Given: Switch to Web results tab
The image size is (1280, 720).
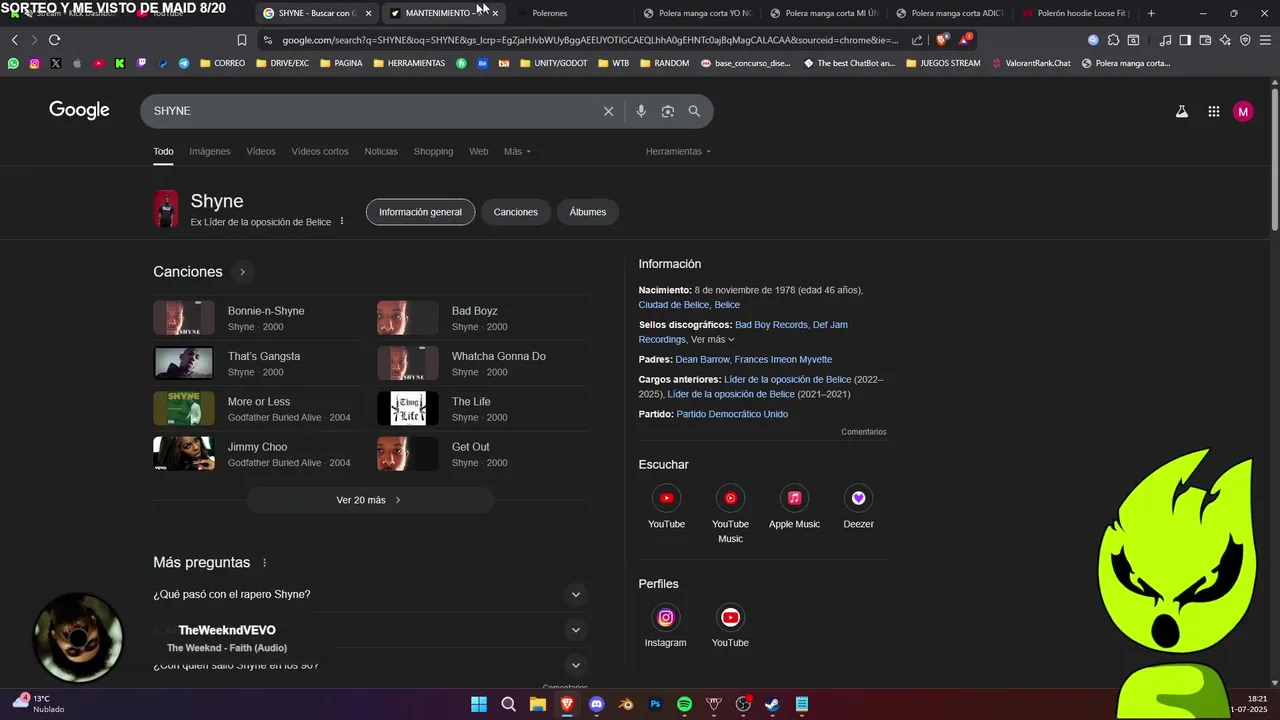Looking at the screenshot, I should pyautogui.click(x=479, y=152).
